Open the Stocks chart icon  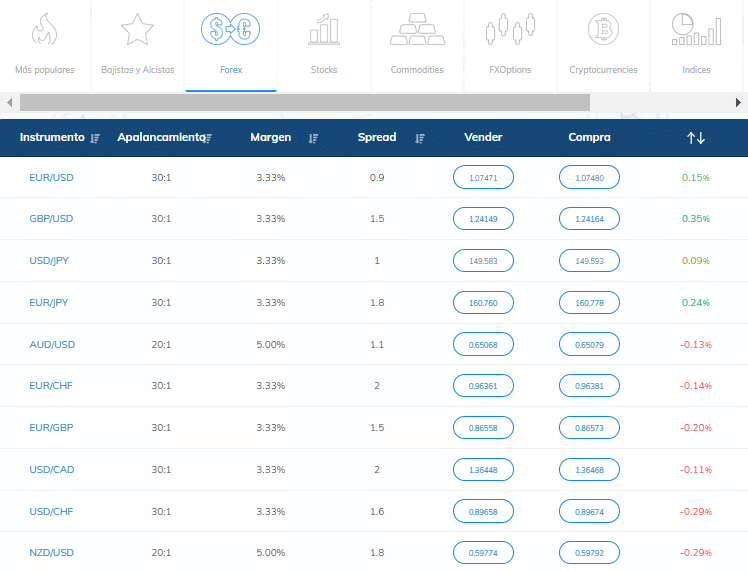[x=323, y=30]
